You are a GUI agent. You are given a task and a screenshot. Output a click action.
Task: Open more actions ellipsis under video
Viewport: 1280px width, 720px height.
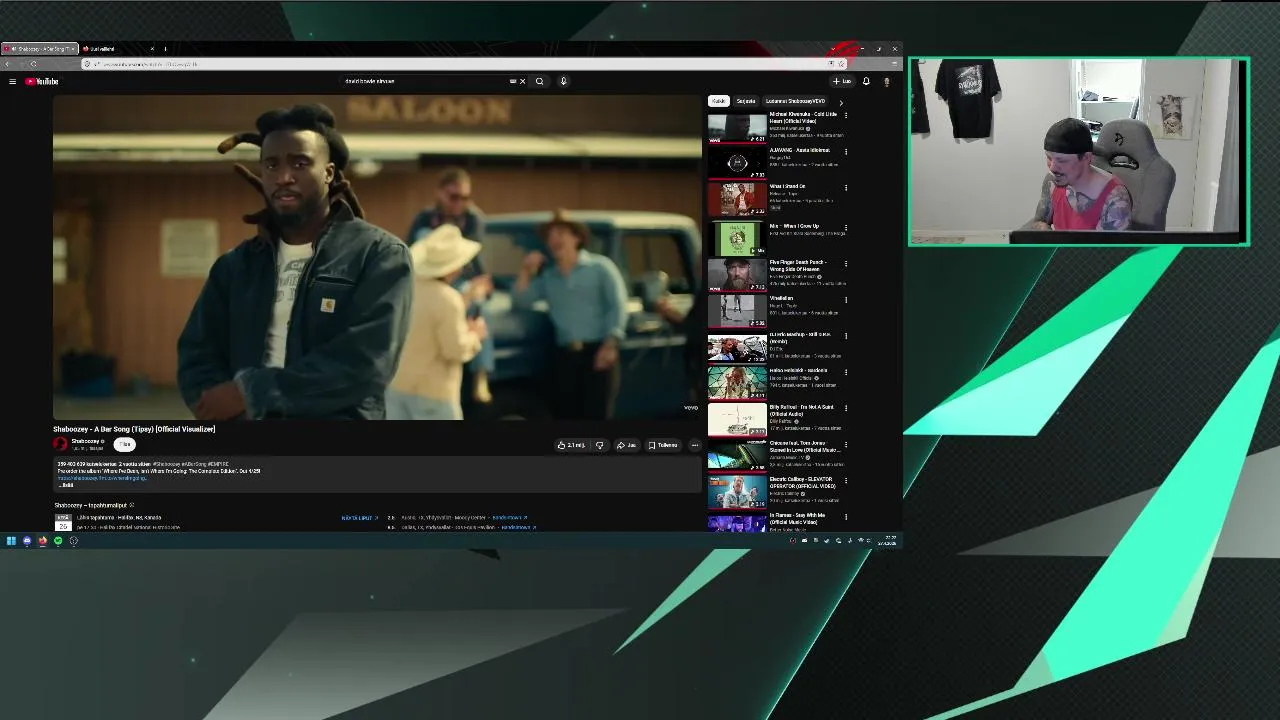tap(695, 445)
